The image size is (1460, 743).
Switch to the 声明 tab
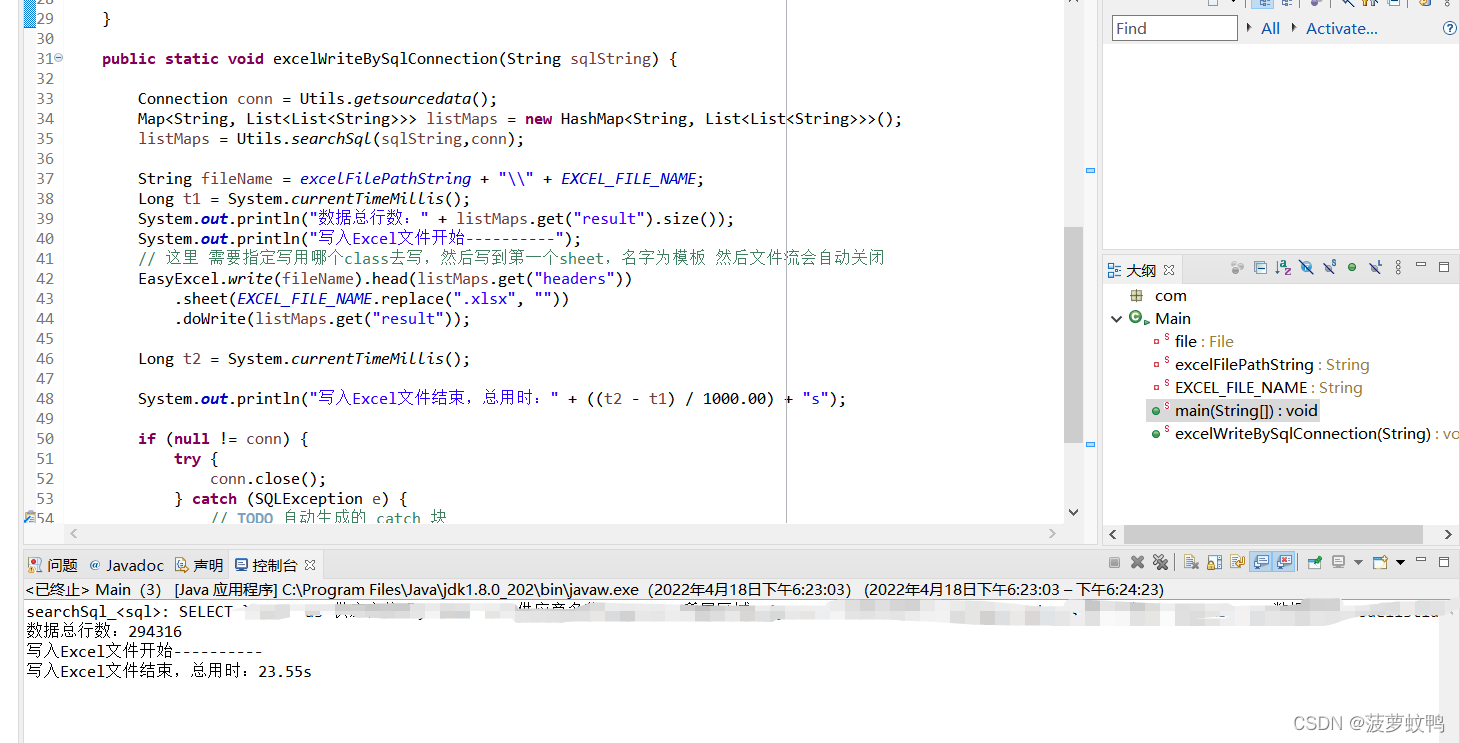(x=199, y=565)
